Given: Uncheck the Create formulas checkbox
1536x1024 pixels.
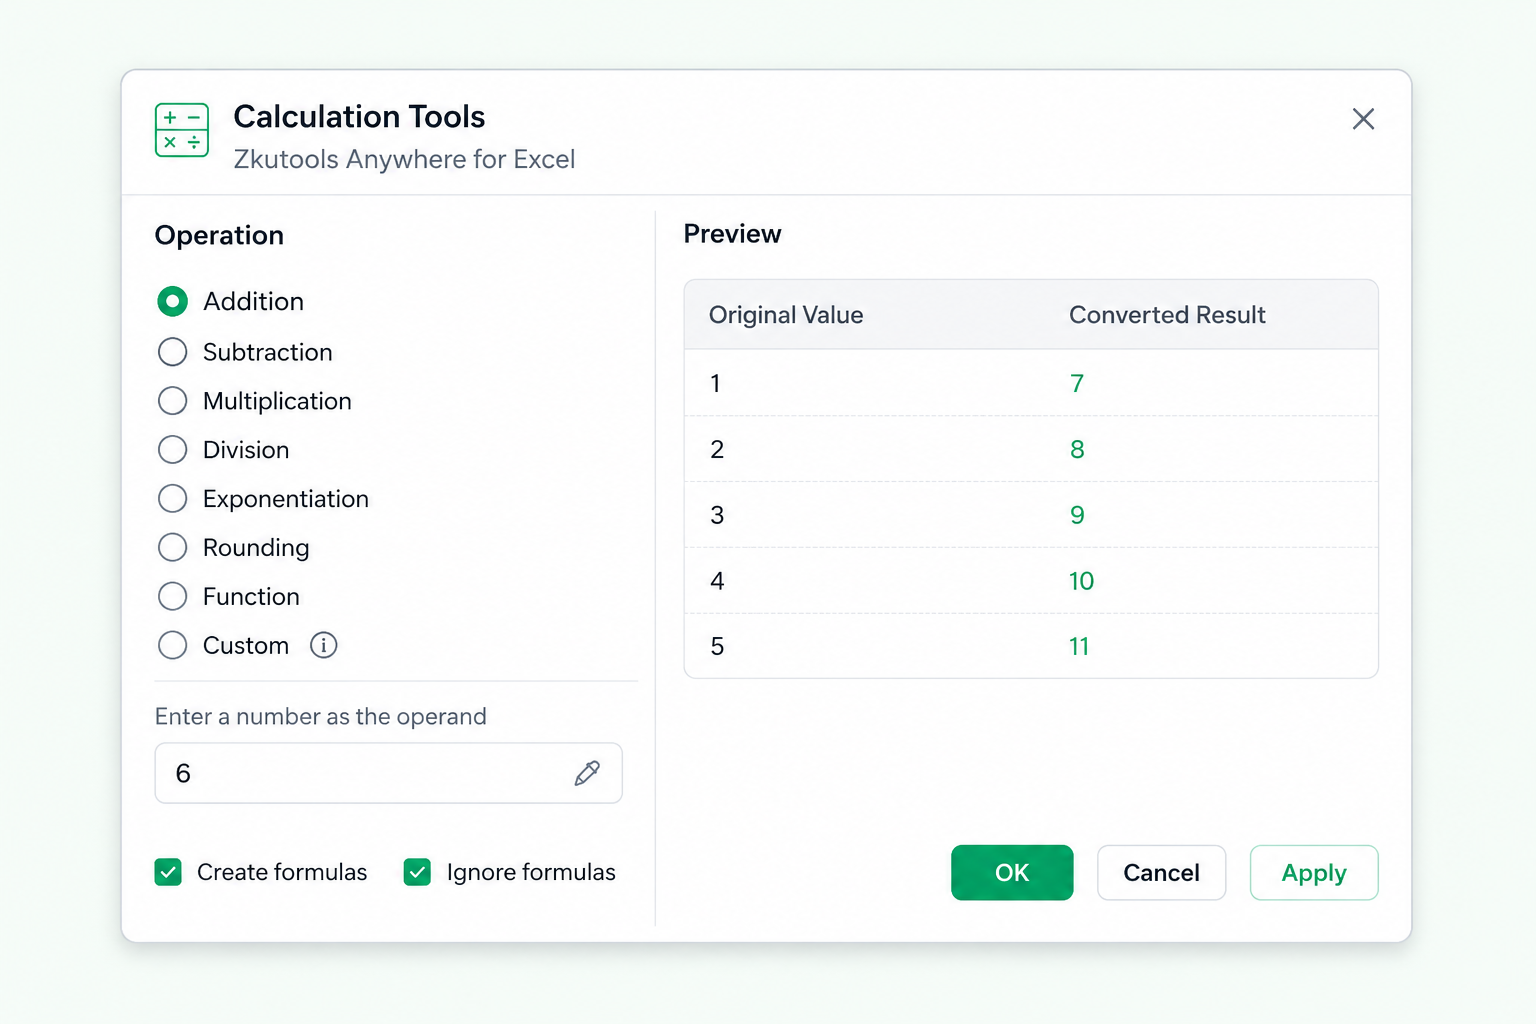Looking at the screenshot, I should (168, 872).
